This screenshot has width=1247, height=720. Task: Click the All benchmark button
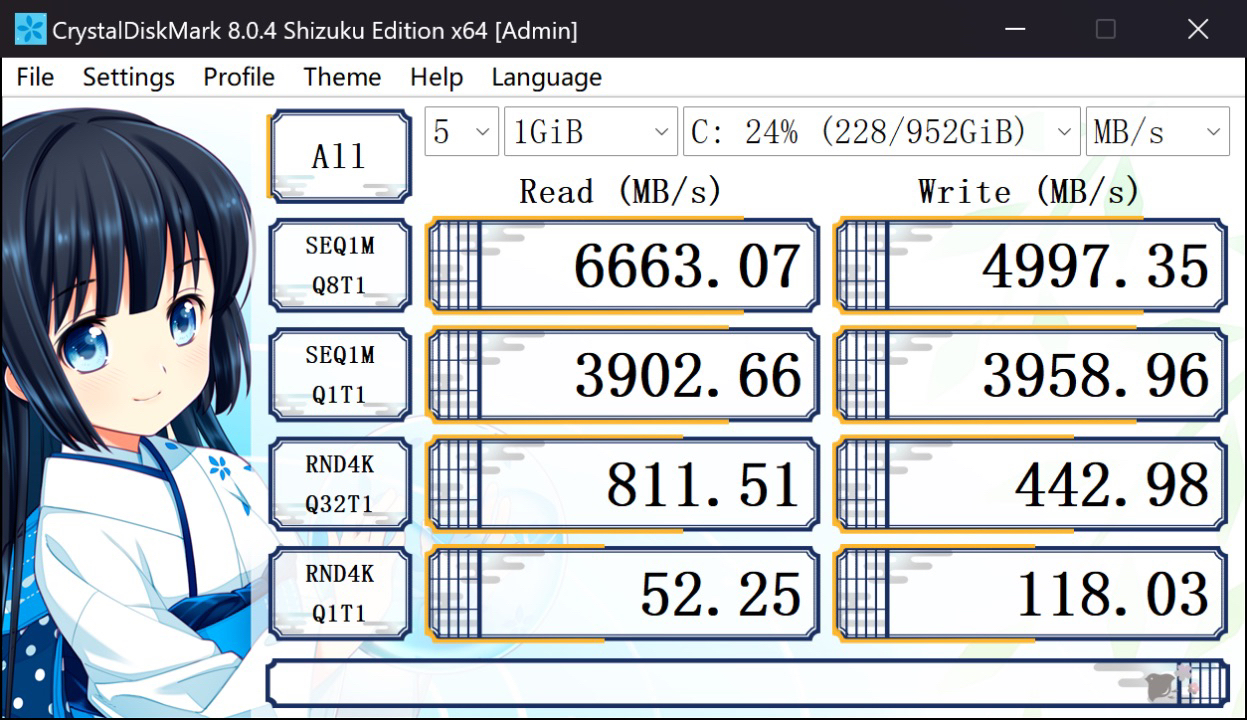coord(339,156)
